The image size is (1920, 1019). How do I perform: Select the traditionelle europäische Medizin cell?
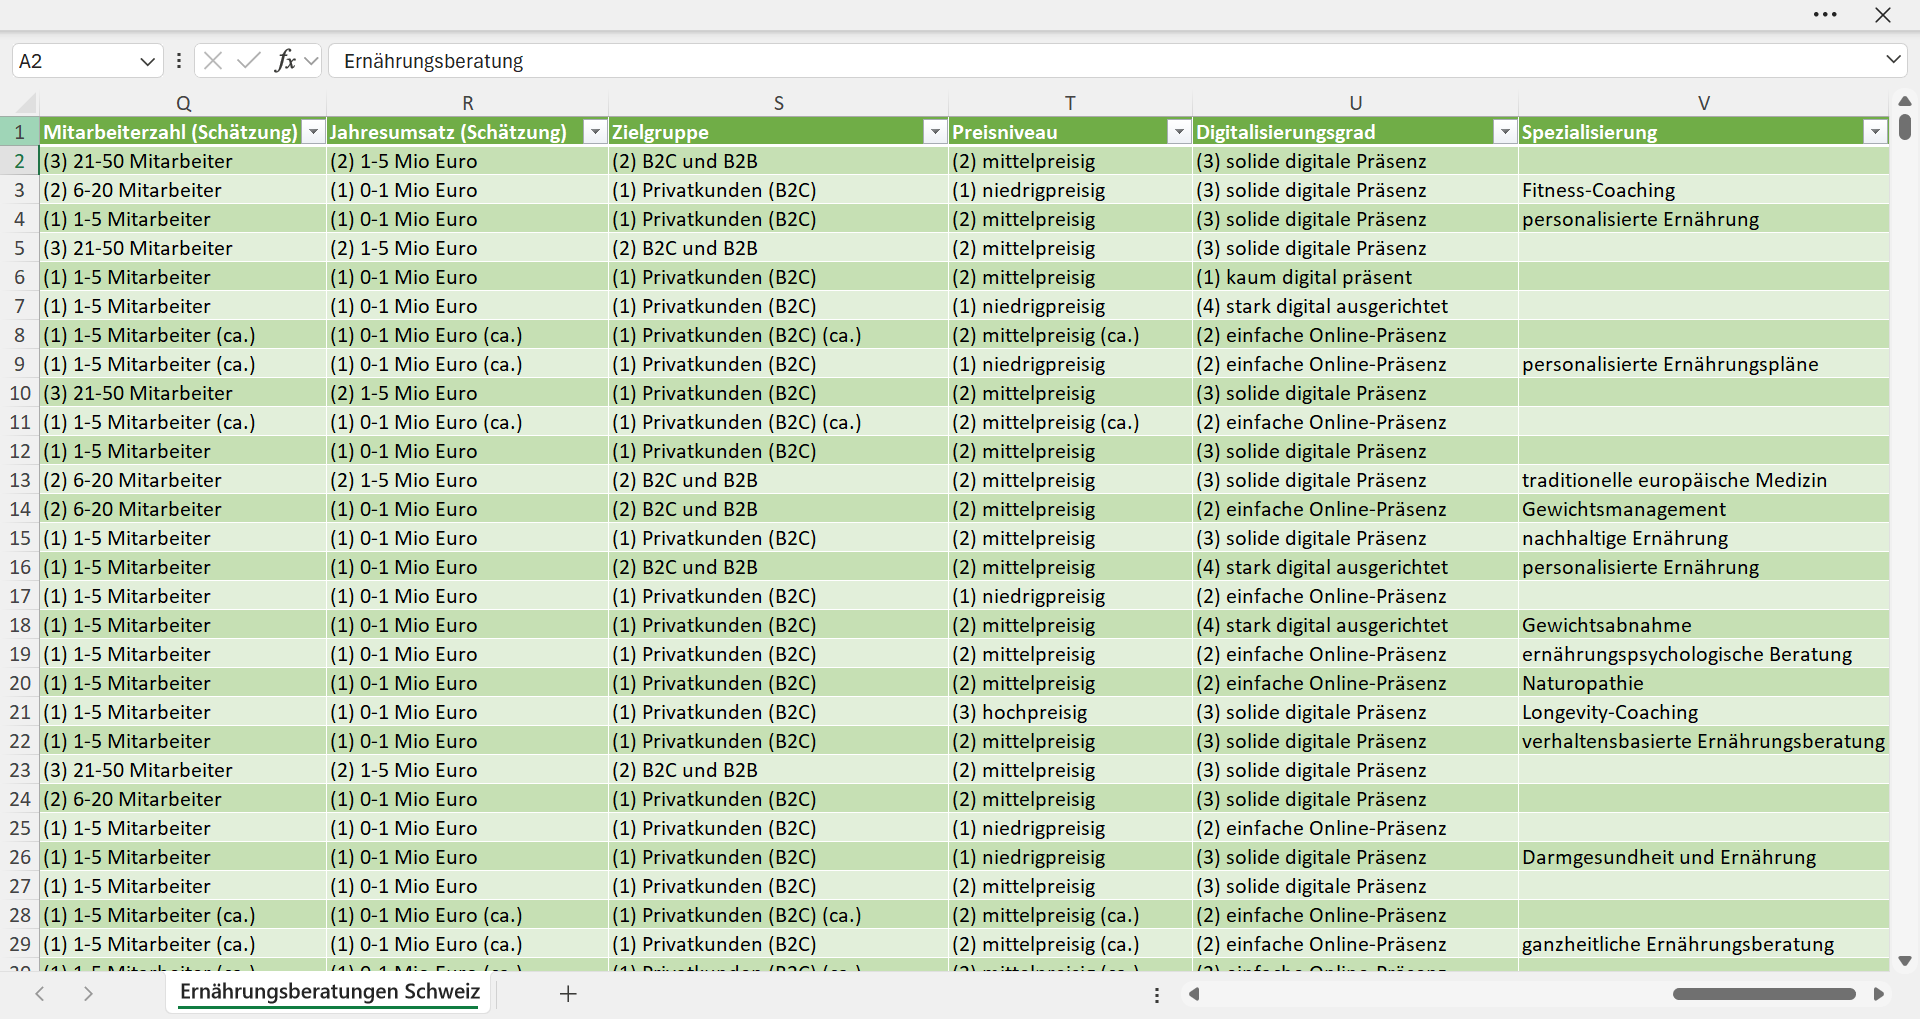(x=1703, y=480)
